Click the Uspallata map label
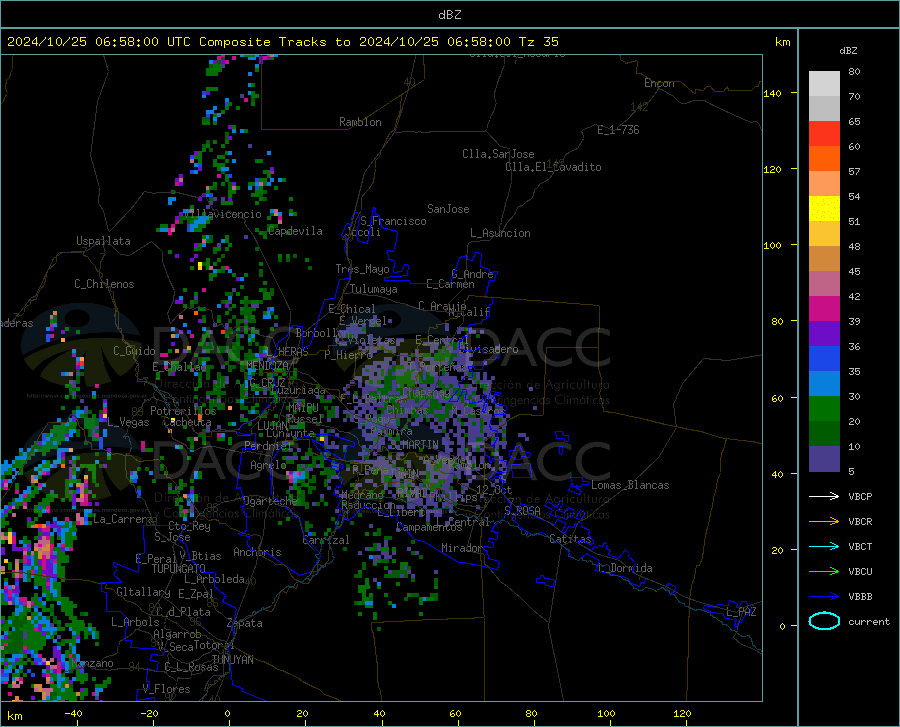This screenshot has width=900, height=727. point(103,241)
